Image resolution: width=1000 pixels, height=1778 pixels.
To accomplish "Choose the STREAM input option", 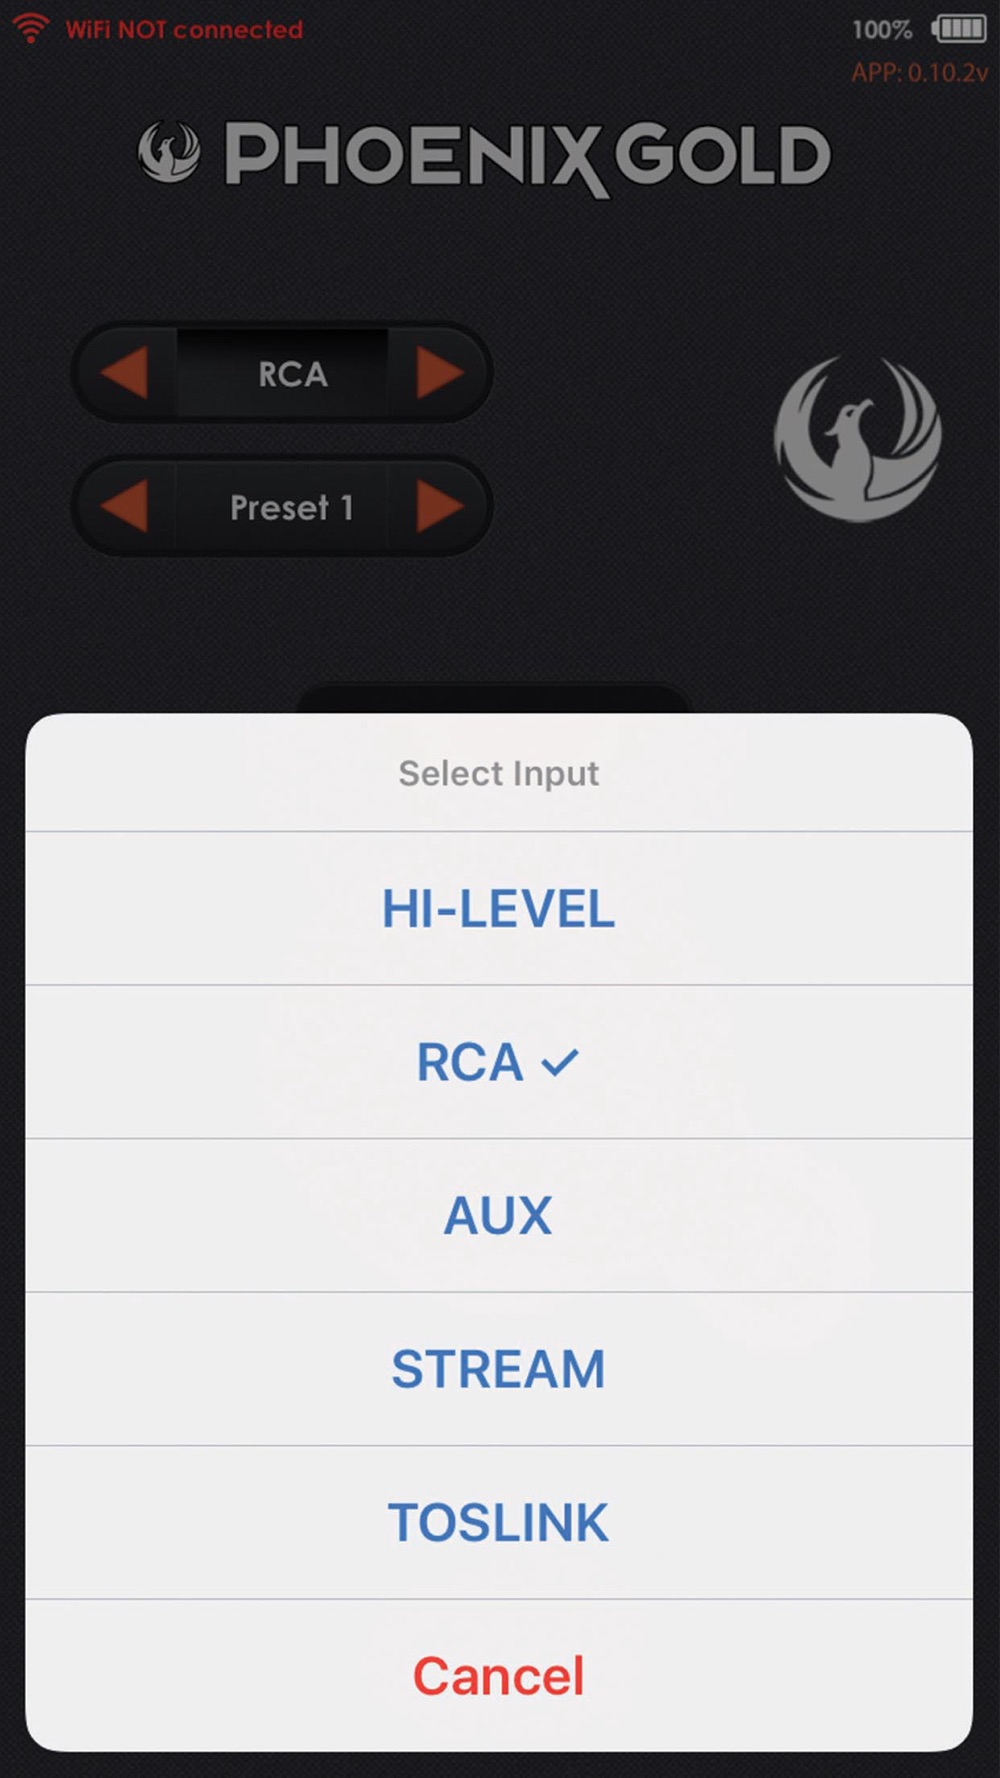I will (499, 1369).
